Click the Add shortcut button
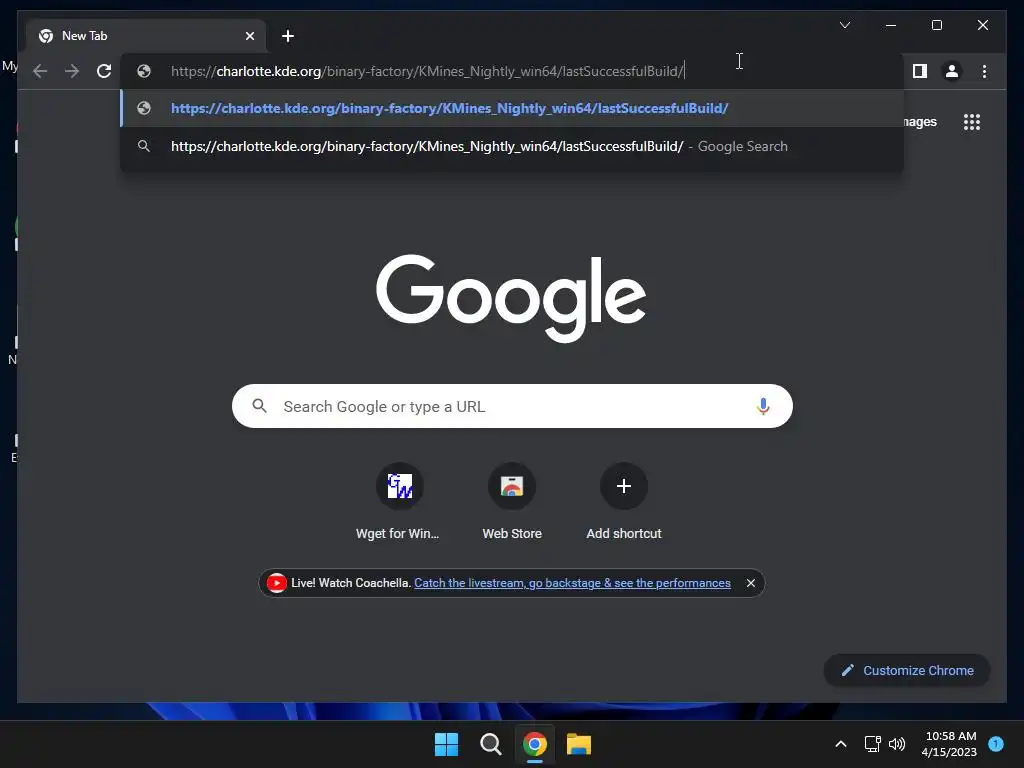 point(624,502)
